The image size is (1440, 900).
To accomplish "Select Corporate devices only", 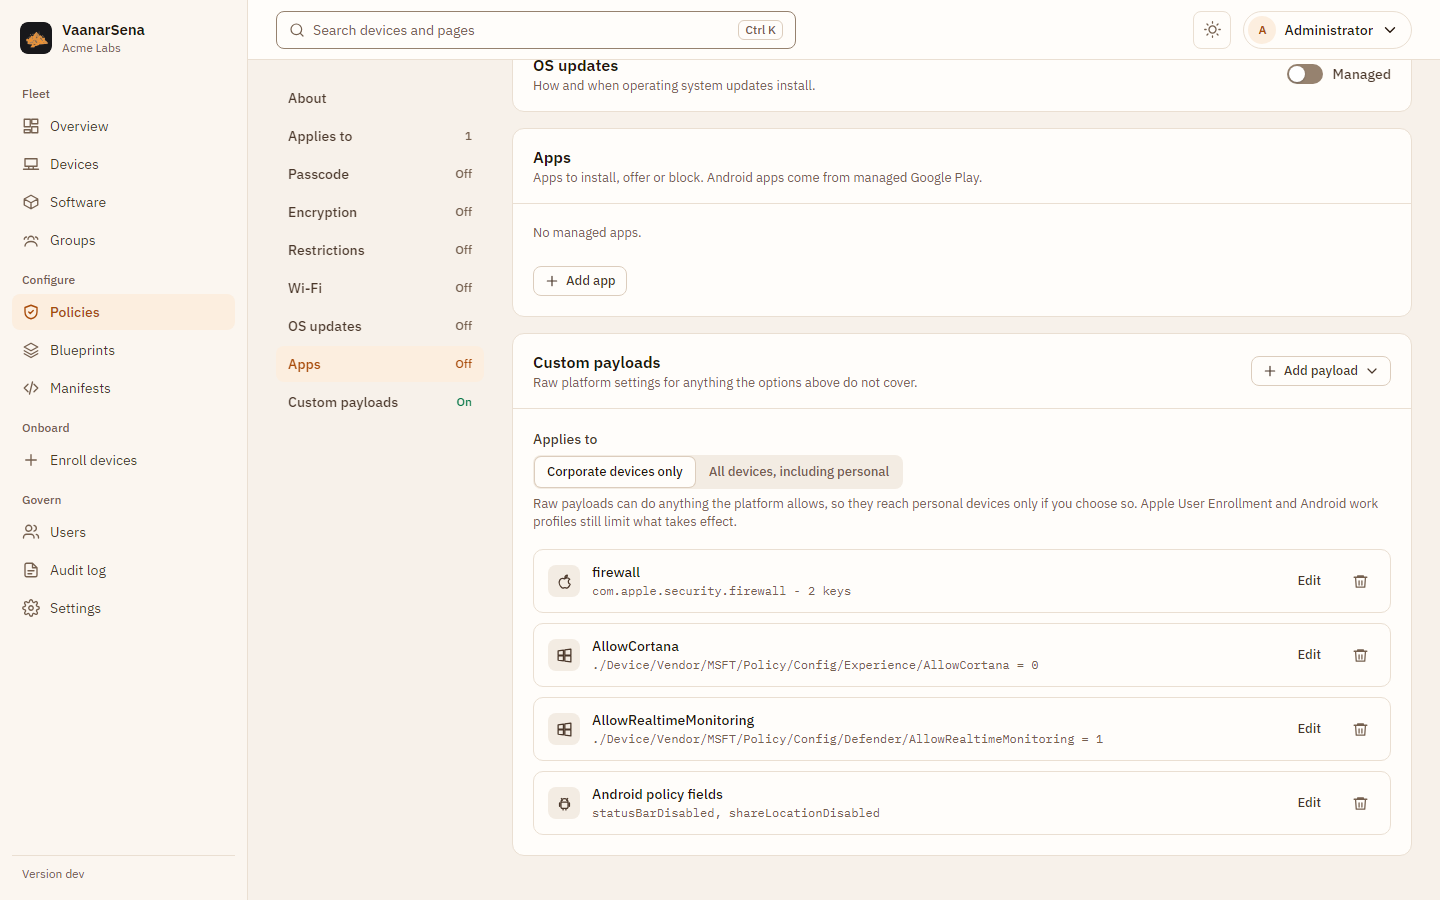I will coord(615,472).
